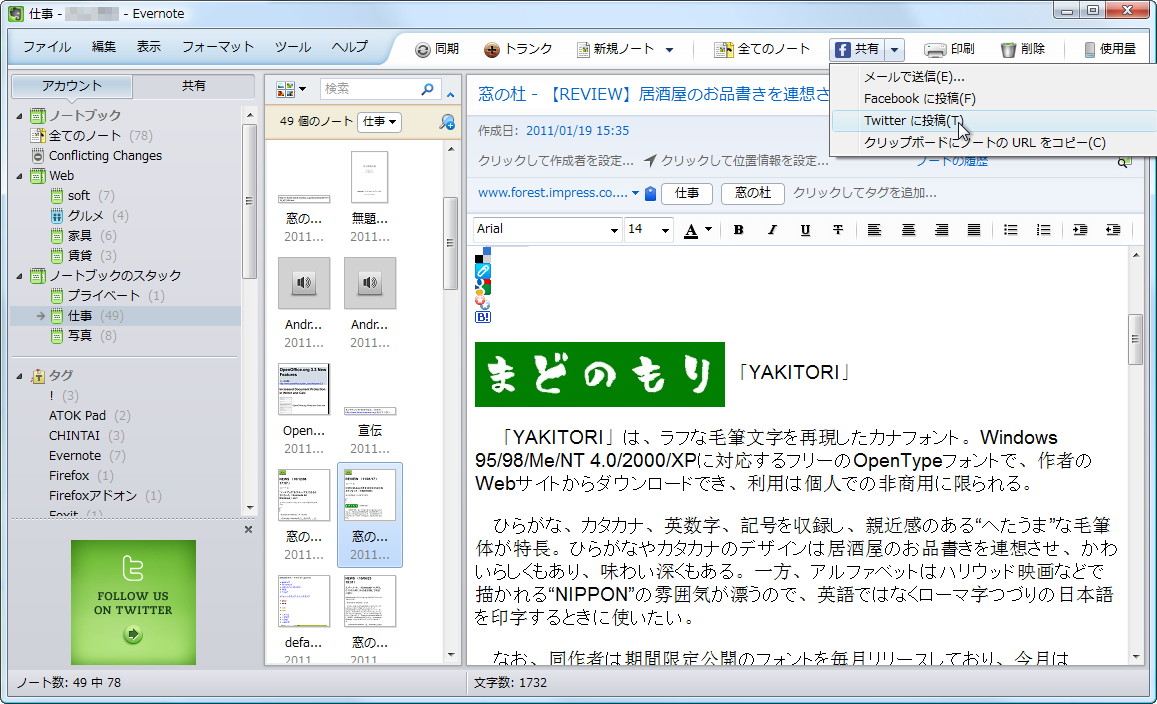Viewport: 1157px width, 704px height.
Task: Click the 全てのノート toolbar button
Action: coord(762,48)
